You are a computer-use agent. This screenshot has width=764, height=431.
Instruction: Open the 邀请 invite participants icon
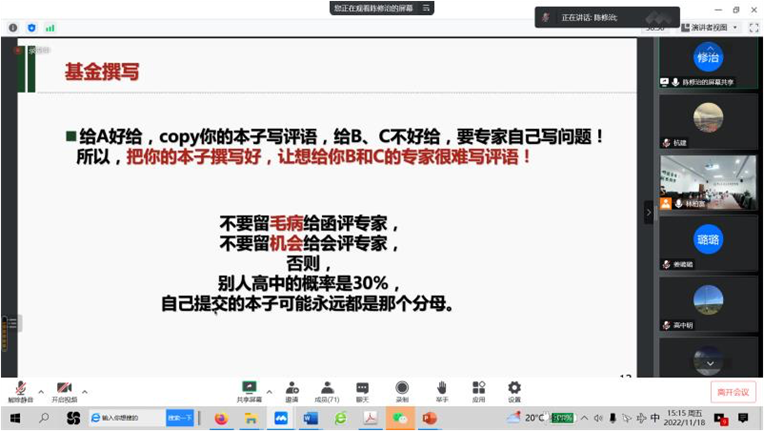[x=291, y=390]
